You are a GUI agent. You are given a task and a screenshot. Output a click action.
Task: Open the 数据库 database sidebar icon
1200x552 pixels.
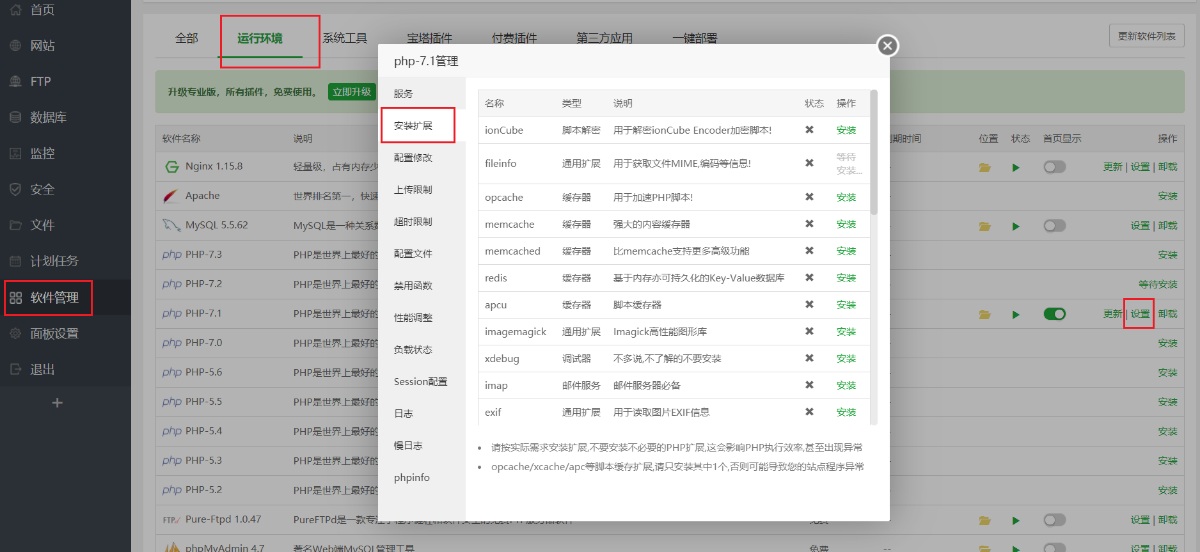click(x=15, y=118)
